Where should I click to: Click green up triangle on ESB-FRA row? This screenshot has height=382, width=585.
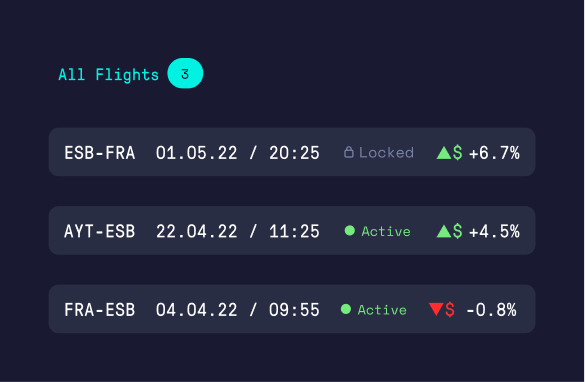click(x=444, y=153)
